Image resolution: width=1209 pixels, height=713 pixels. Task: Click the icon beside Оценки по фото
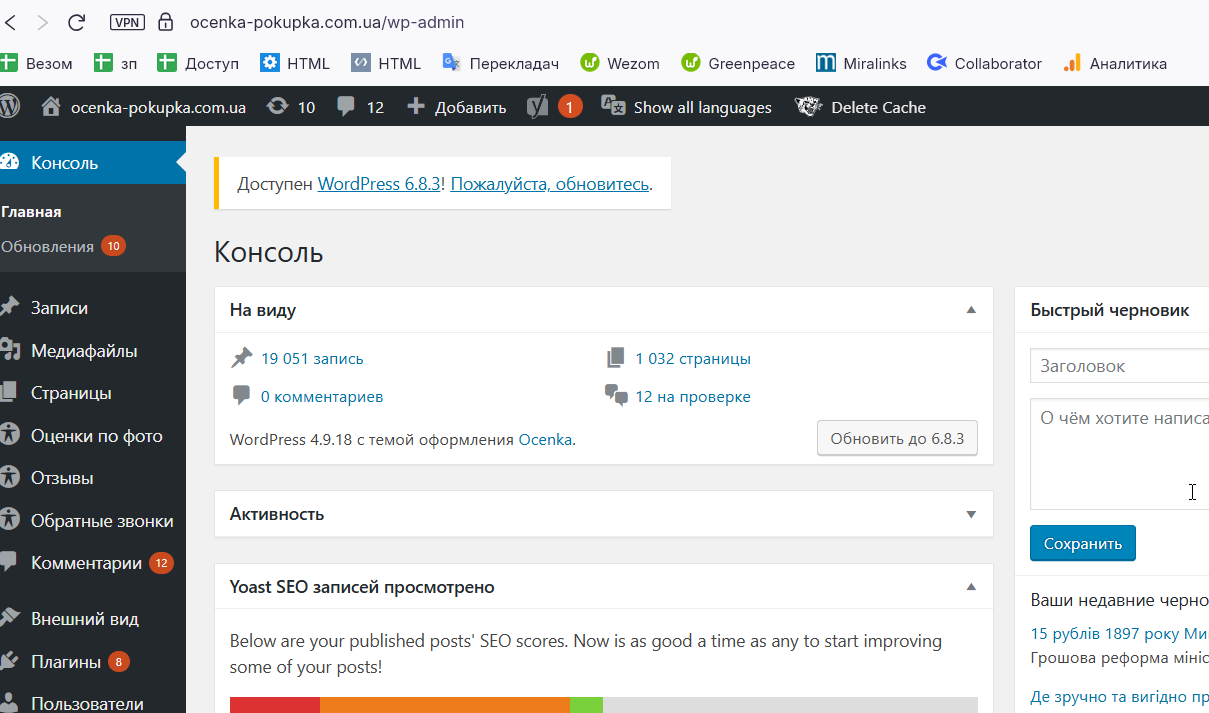click(10, 435)
